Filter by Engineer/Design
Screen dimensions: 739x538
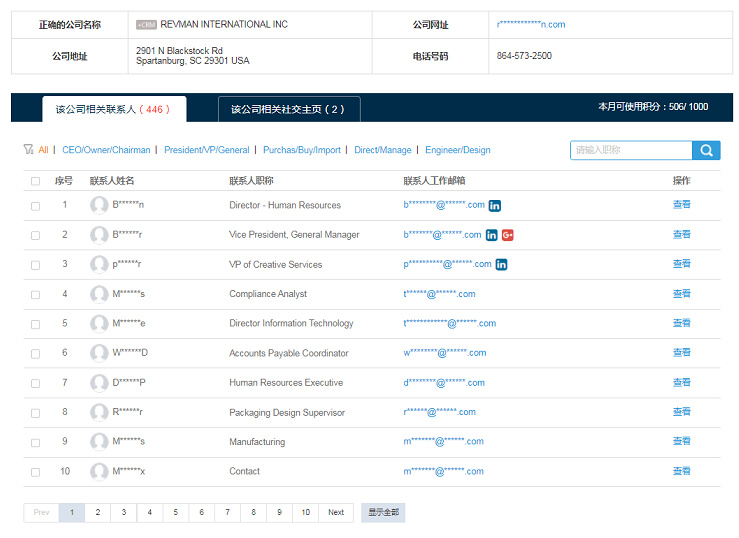tap(458, 150)
